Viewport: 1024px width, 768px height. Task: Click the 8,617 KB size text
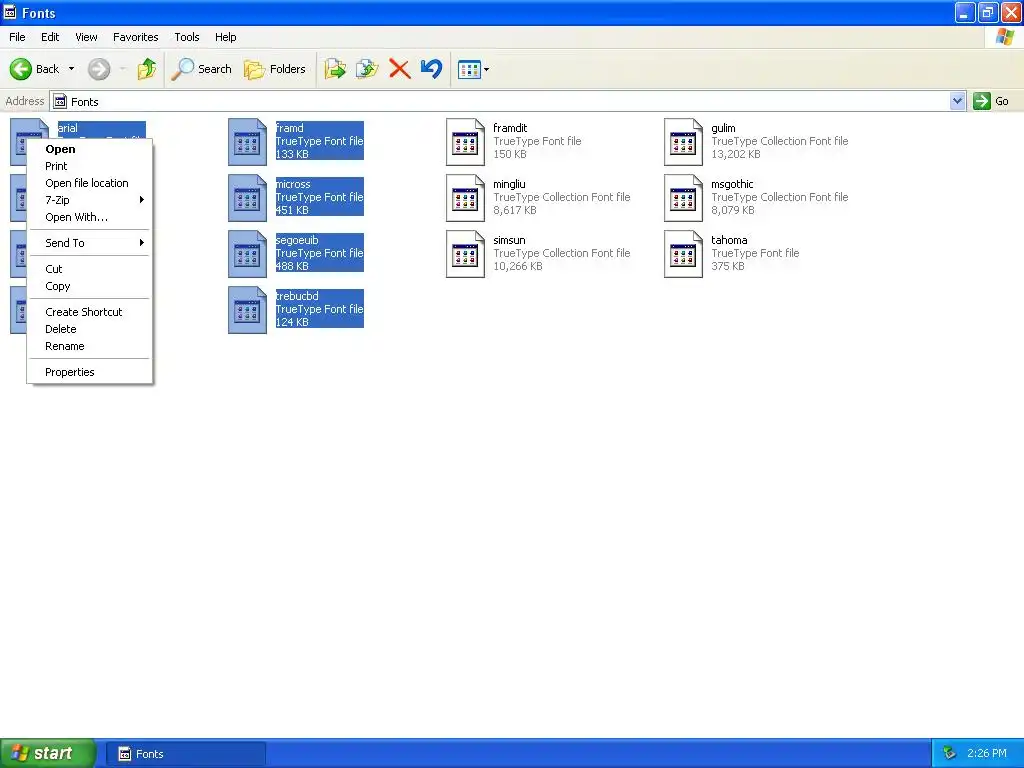tap(515, 210)
